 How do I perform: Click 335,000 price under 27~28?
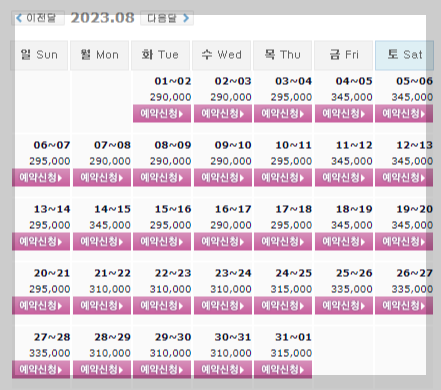click(x=50, y=353)
